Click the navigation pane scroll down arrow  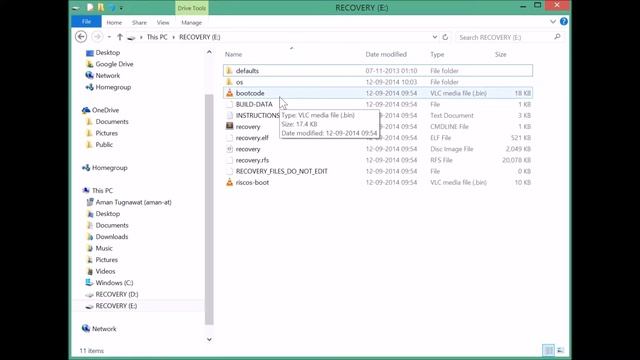[209, 339]
